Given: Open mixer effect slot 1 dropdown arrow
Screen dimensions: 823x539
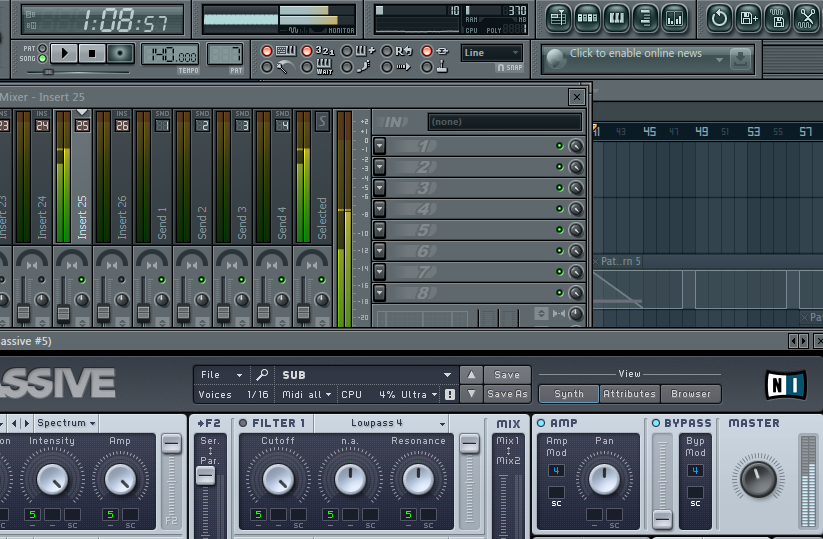Looking at the screenshot, I should [x=379, y=146].
